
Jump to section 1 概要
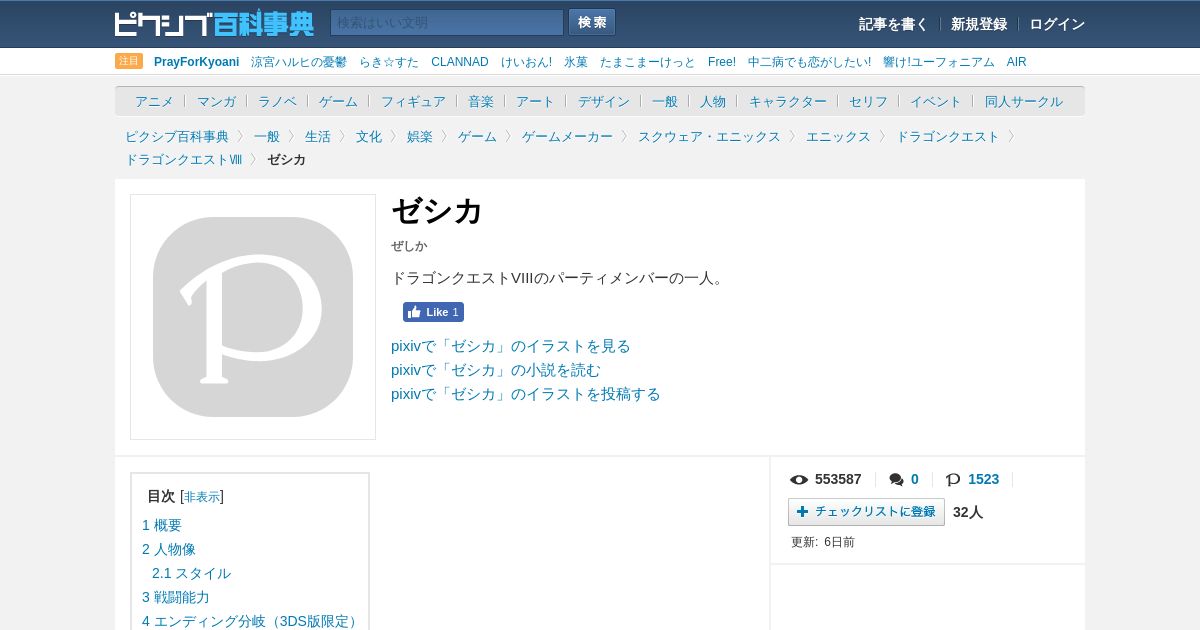pos(162,525)
